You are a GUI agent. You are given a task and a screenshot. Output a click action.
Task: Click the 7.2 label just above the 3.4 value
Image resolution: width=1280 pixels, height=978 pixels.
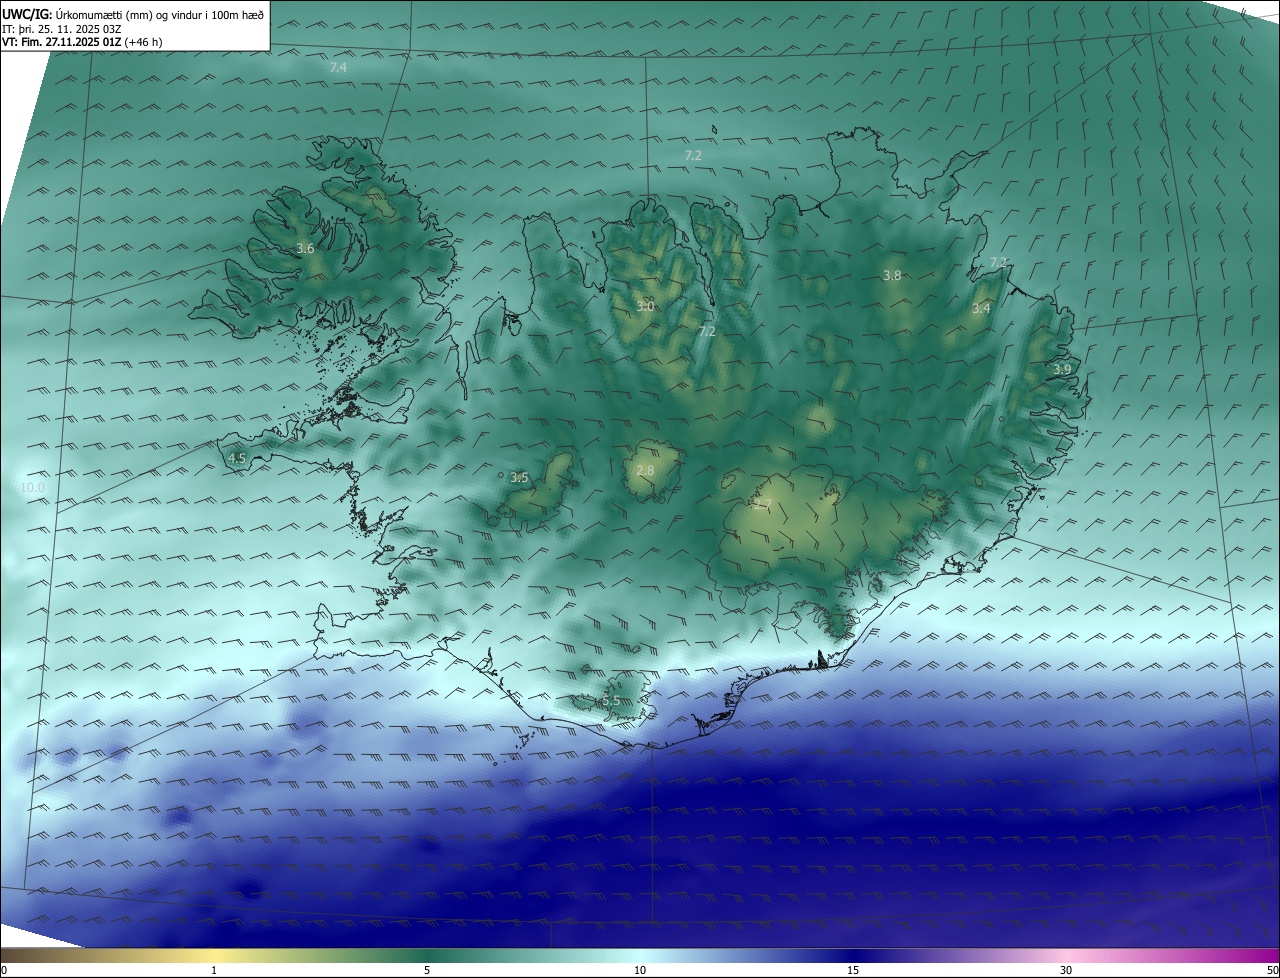998,262
